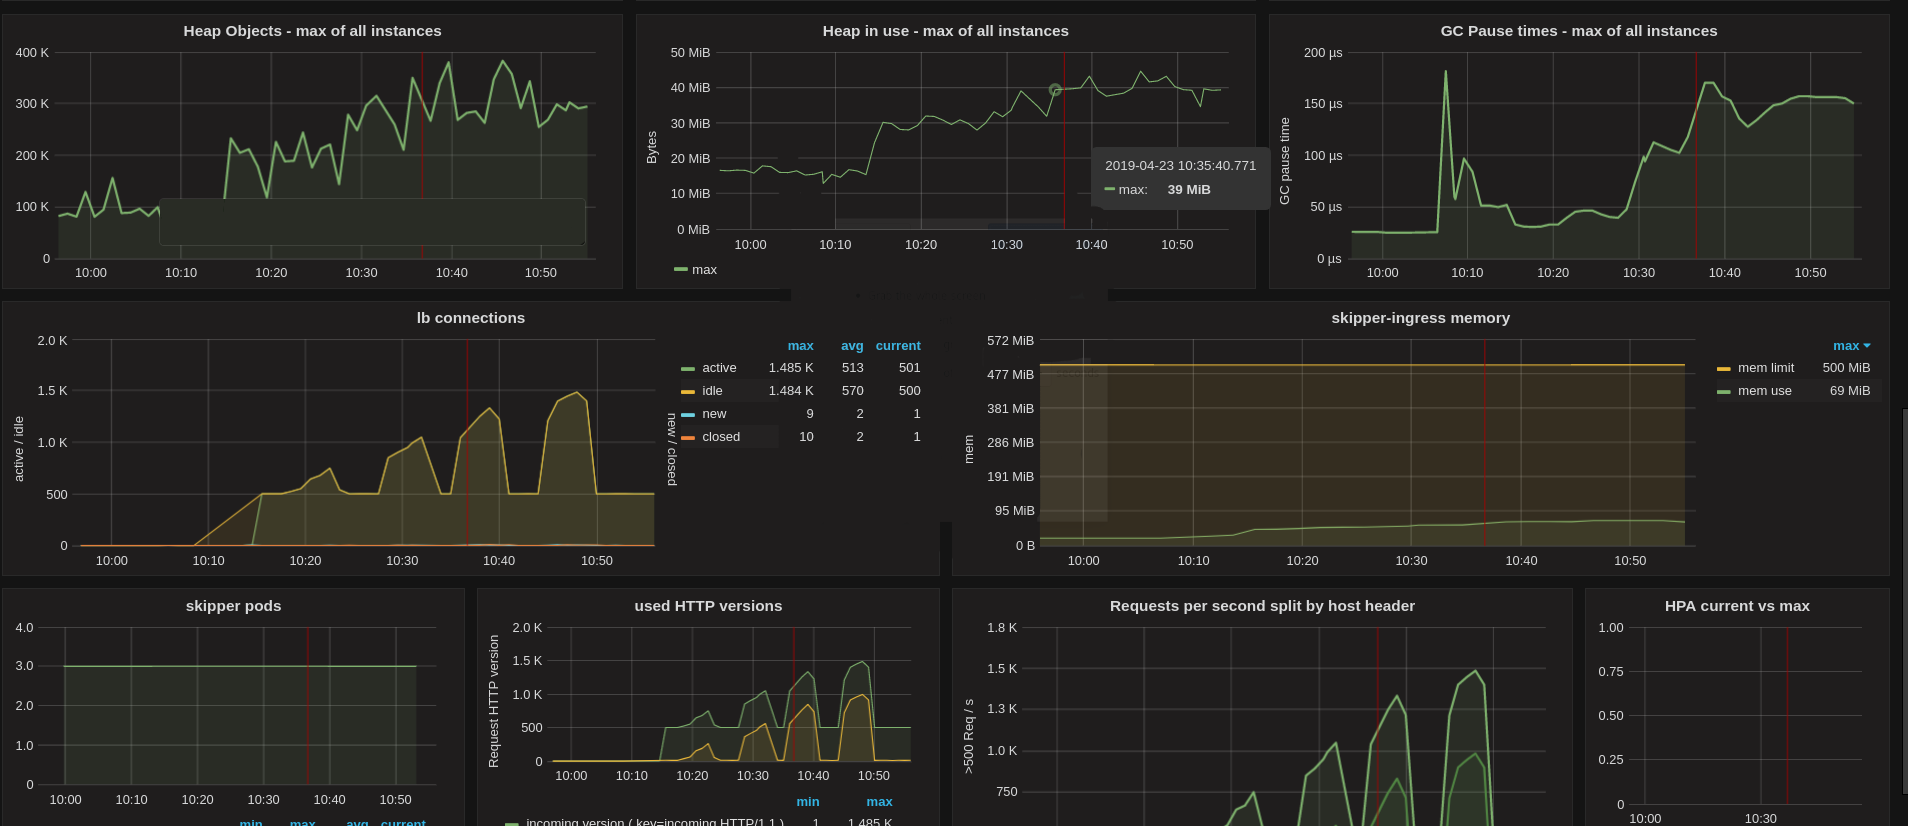Toggle the mem use series in memory legend
Screen dimensions: 1908x826
[x=1765, y=391]
